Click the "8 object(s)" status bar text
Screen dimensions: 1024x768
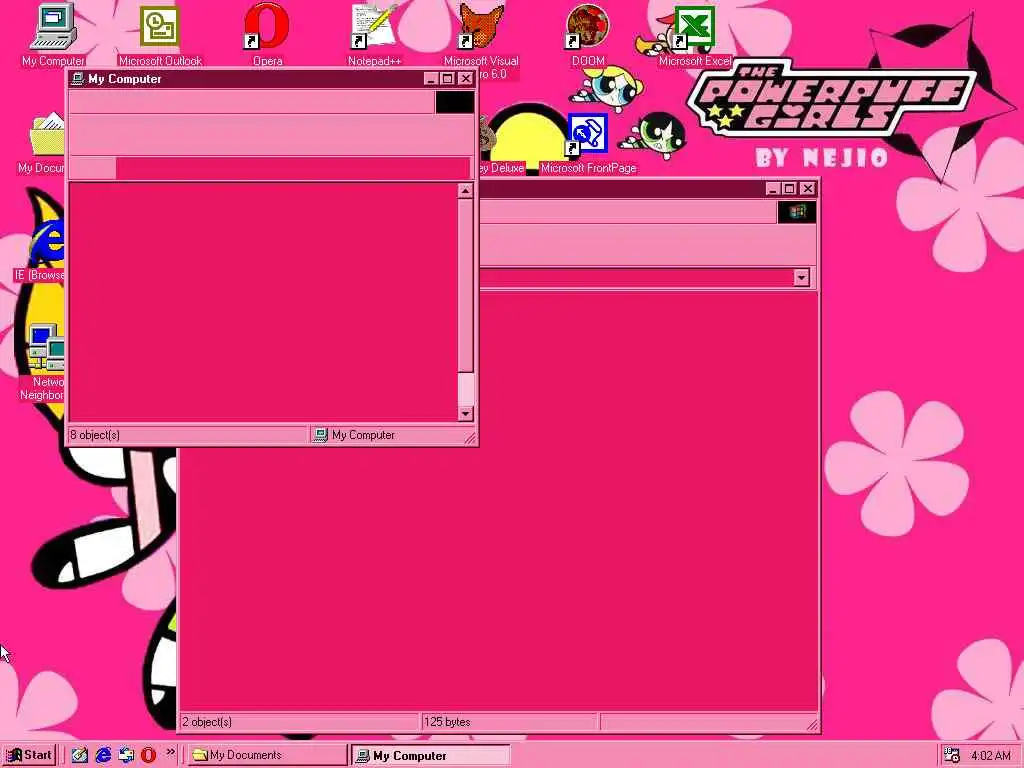click(x=95, y=435)
